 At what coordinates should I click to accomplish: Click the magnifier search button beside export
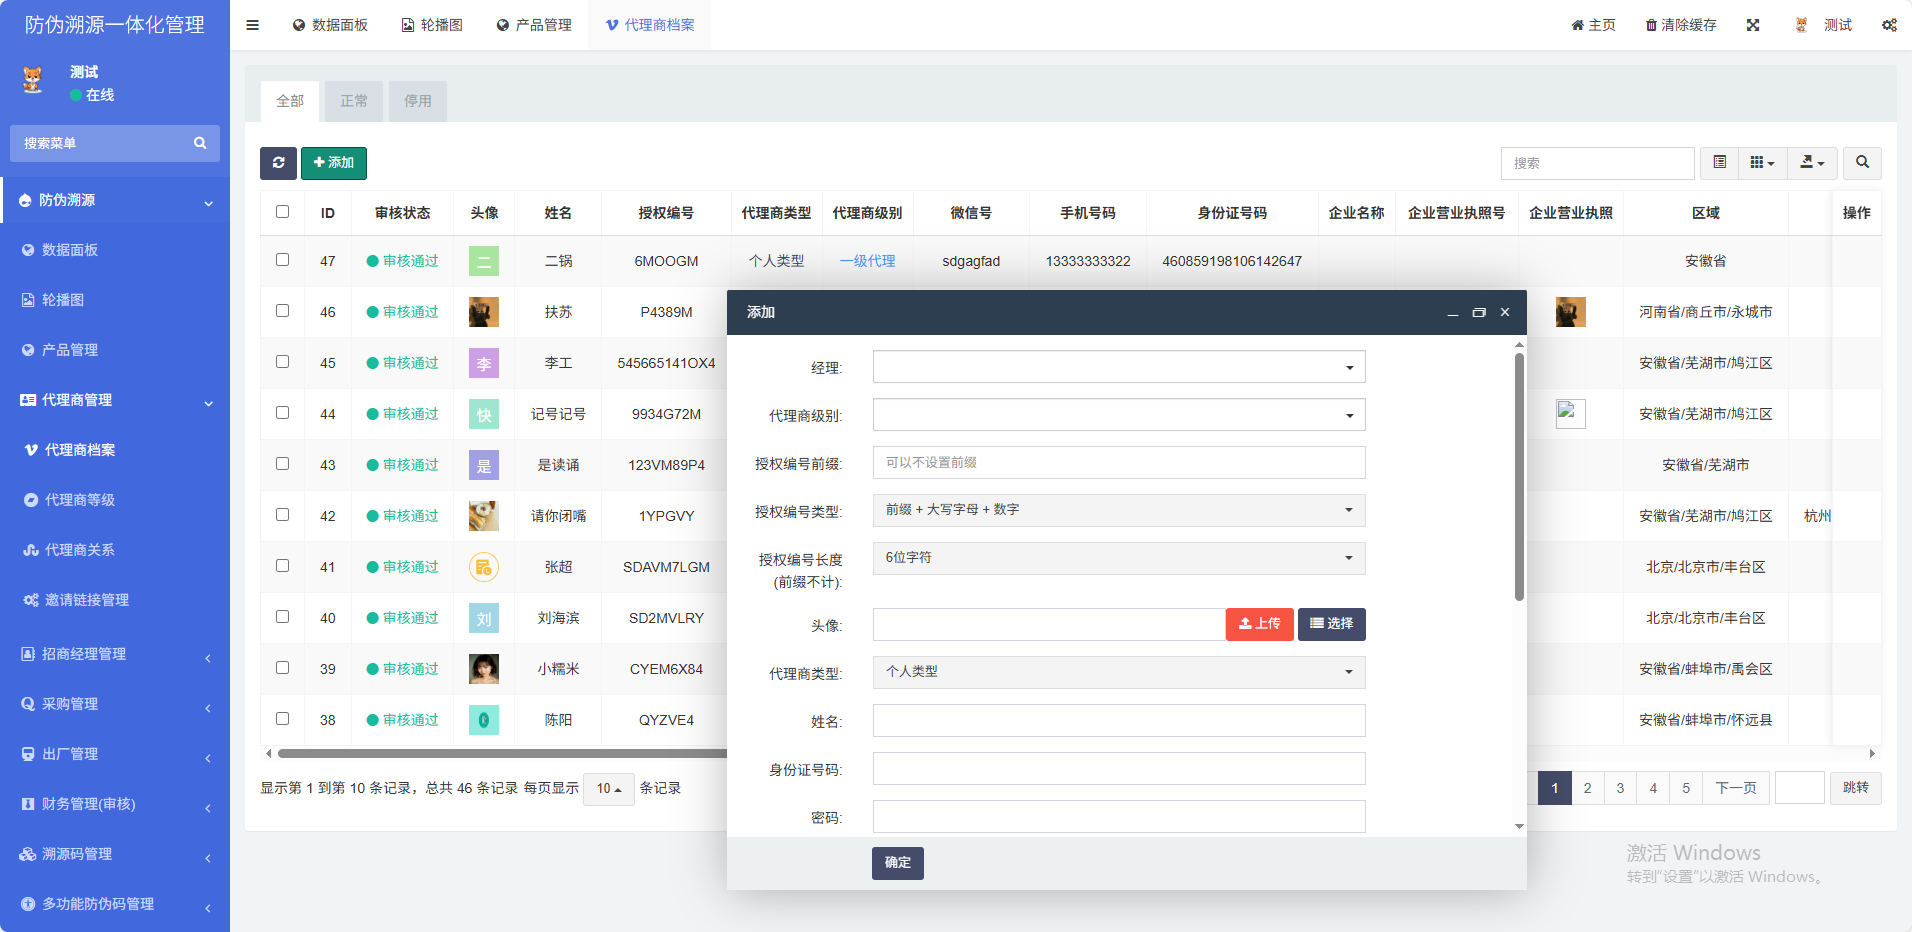point(1862,163)
